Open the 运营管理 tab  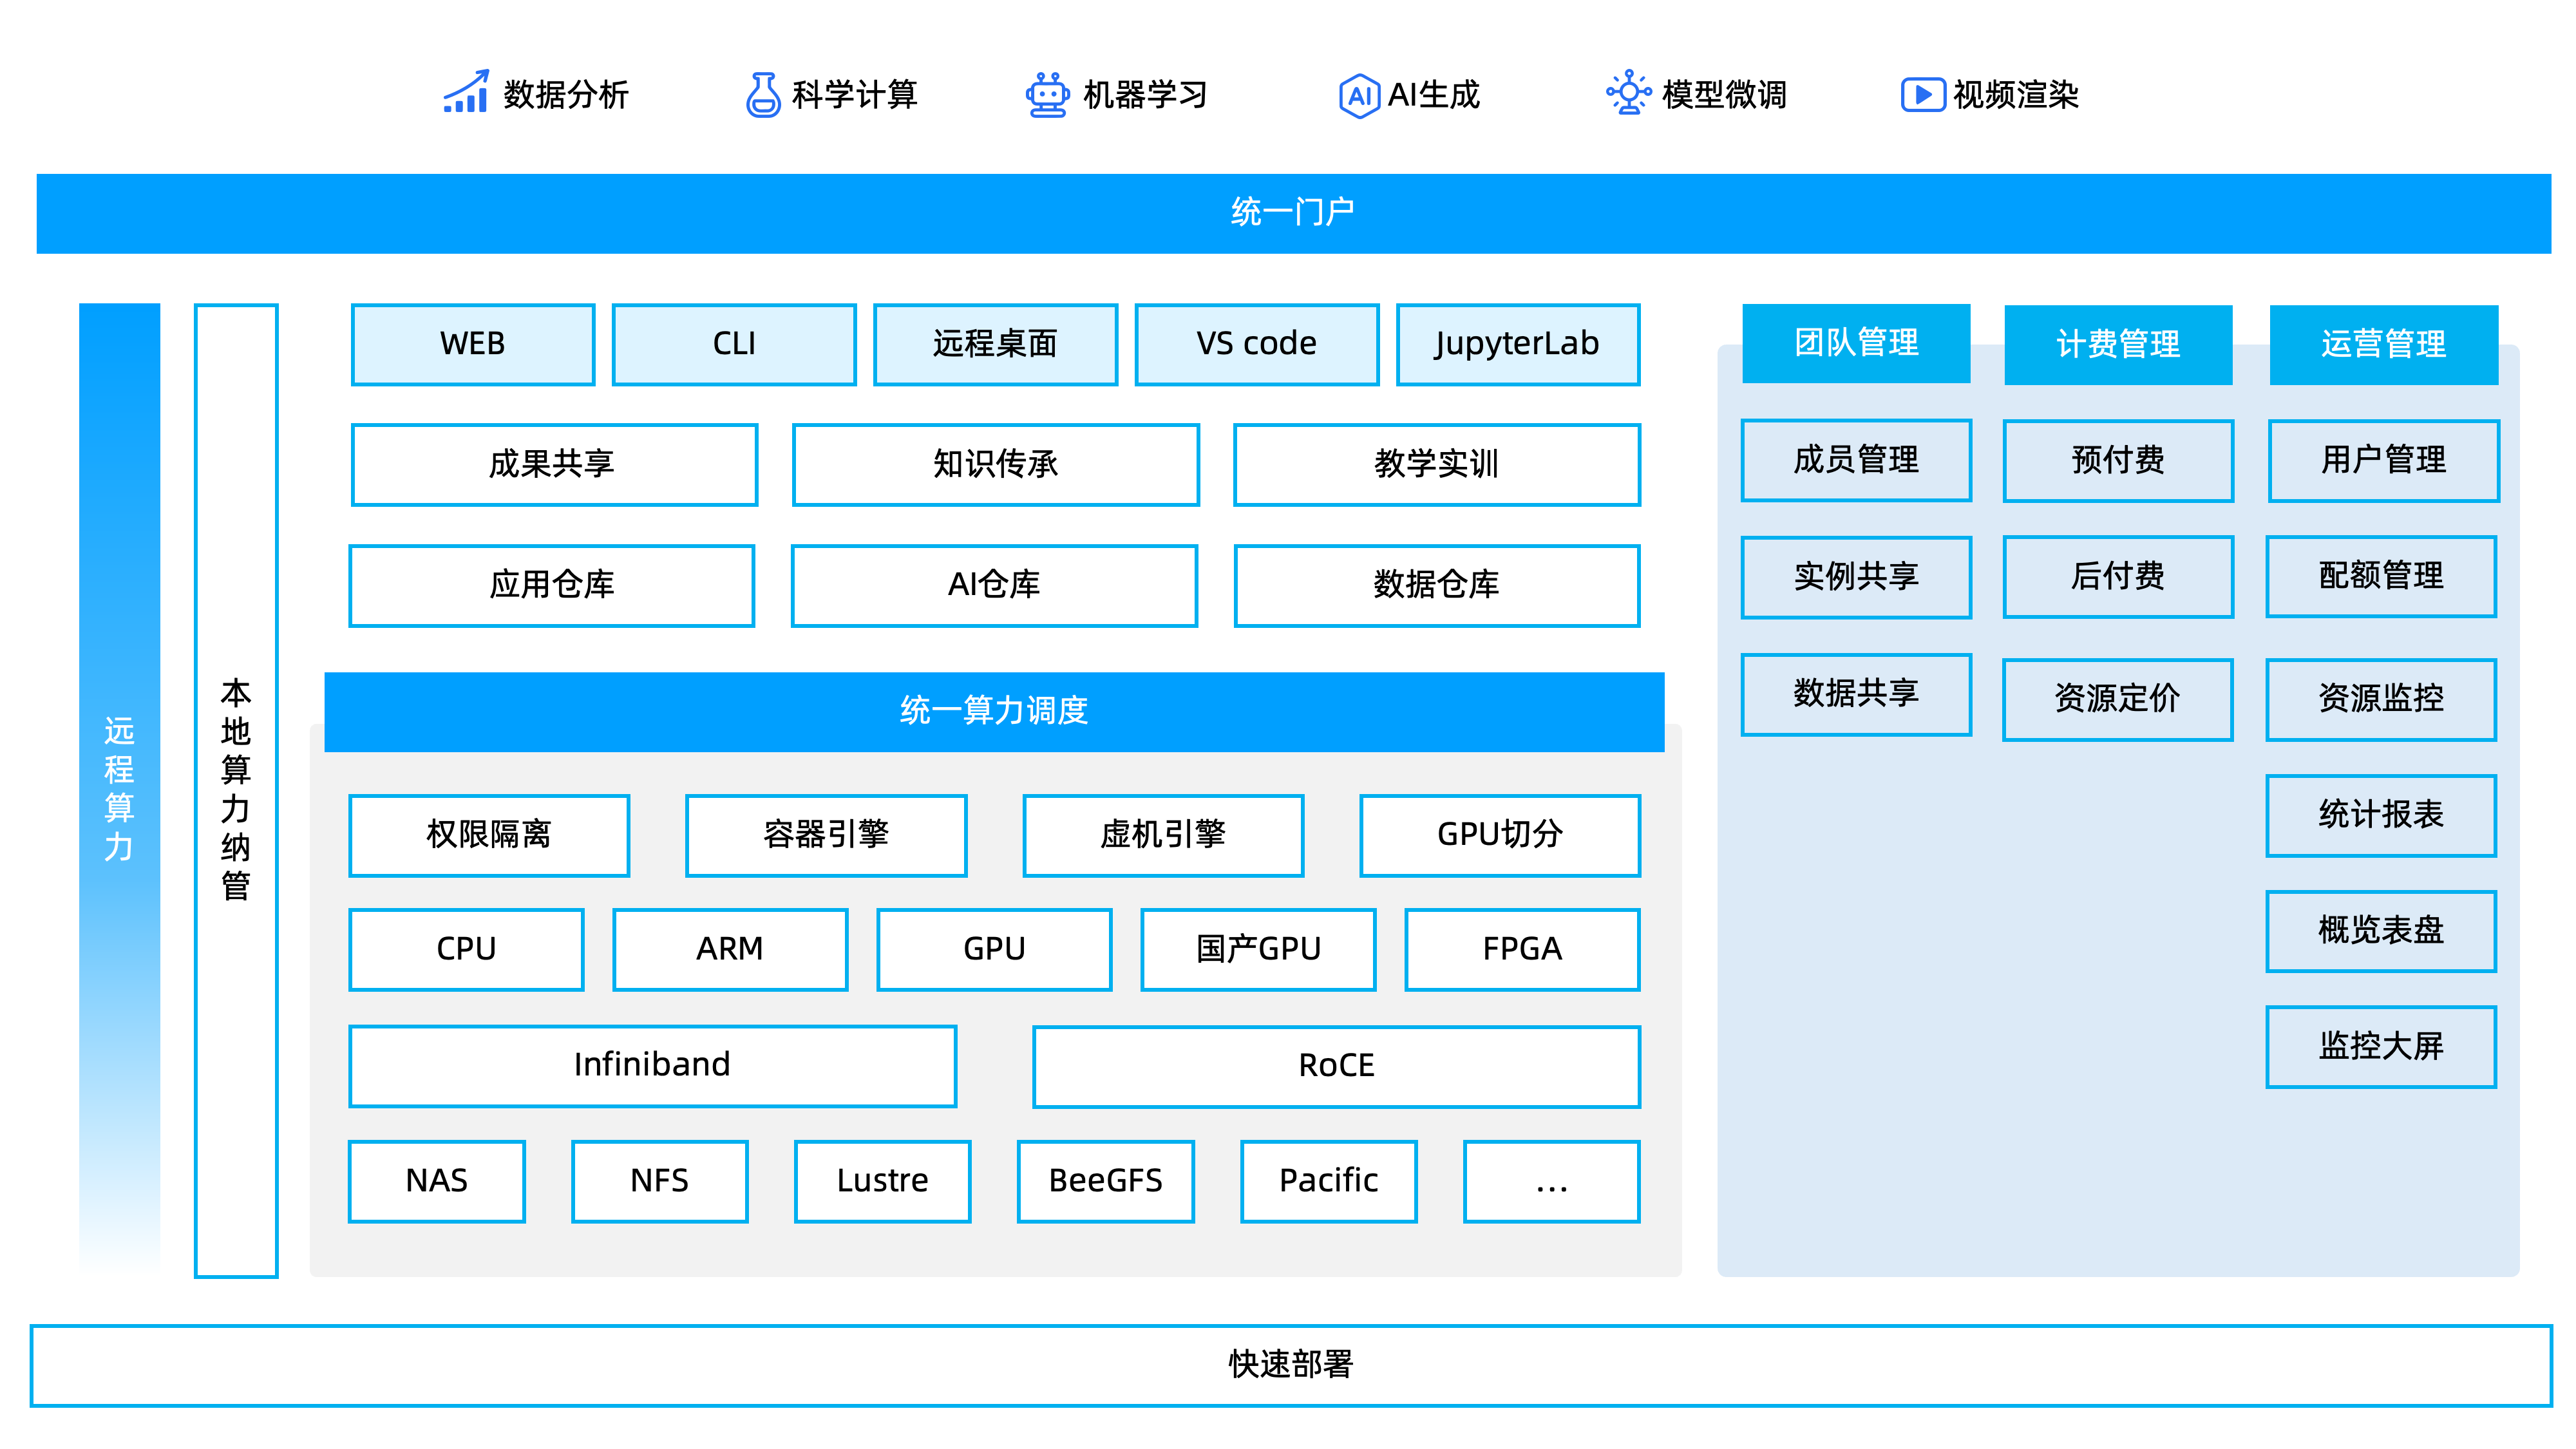2383,343
